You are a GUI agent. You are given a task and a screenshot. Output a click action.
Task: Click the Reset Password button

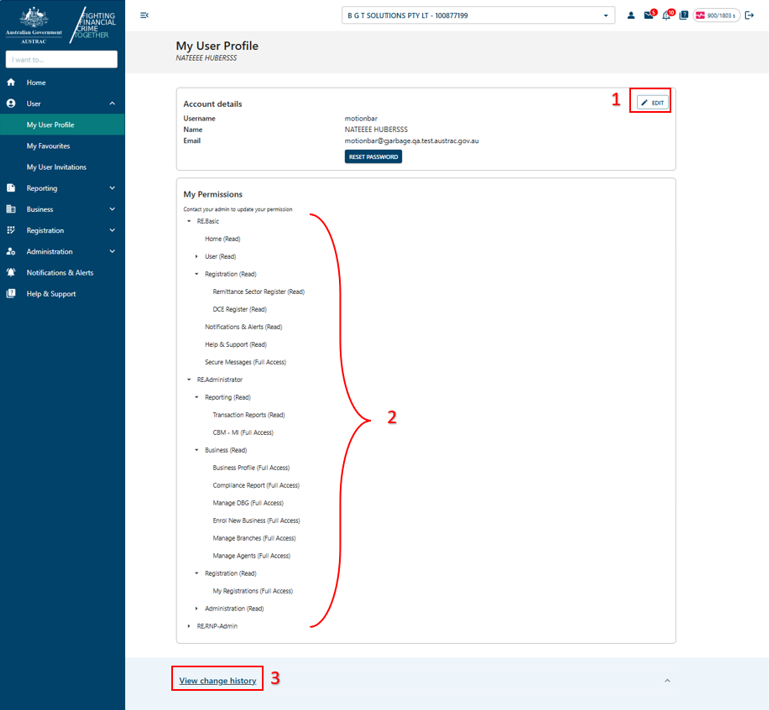[x=373, y=157]
